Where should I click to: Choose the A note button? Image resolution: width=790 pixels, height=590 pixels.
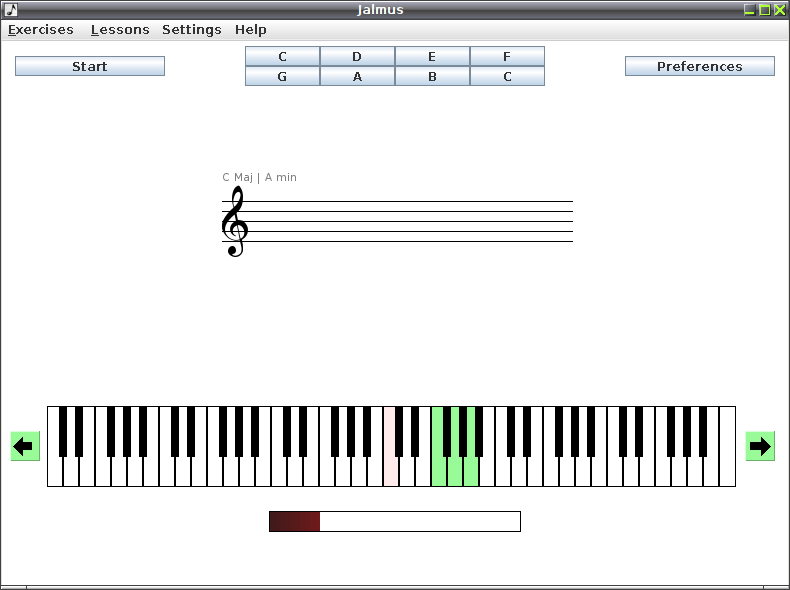(x=357, y=77)
